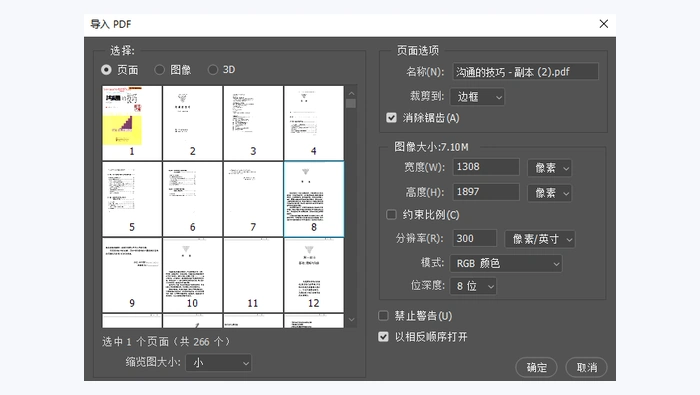Select page 2 thumbnail
The width and height of the screenshot is (700, 395).
pos(192,123)
